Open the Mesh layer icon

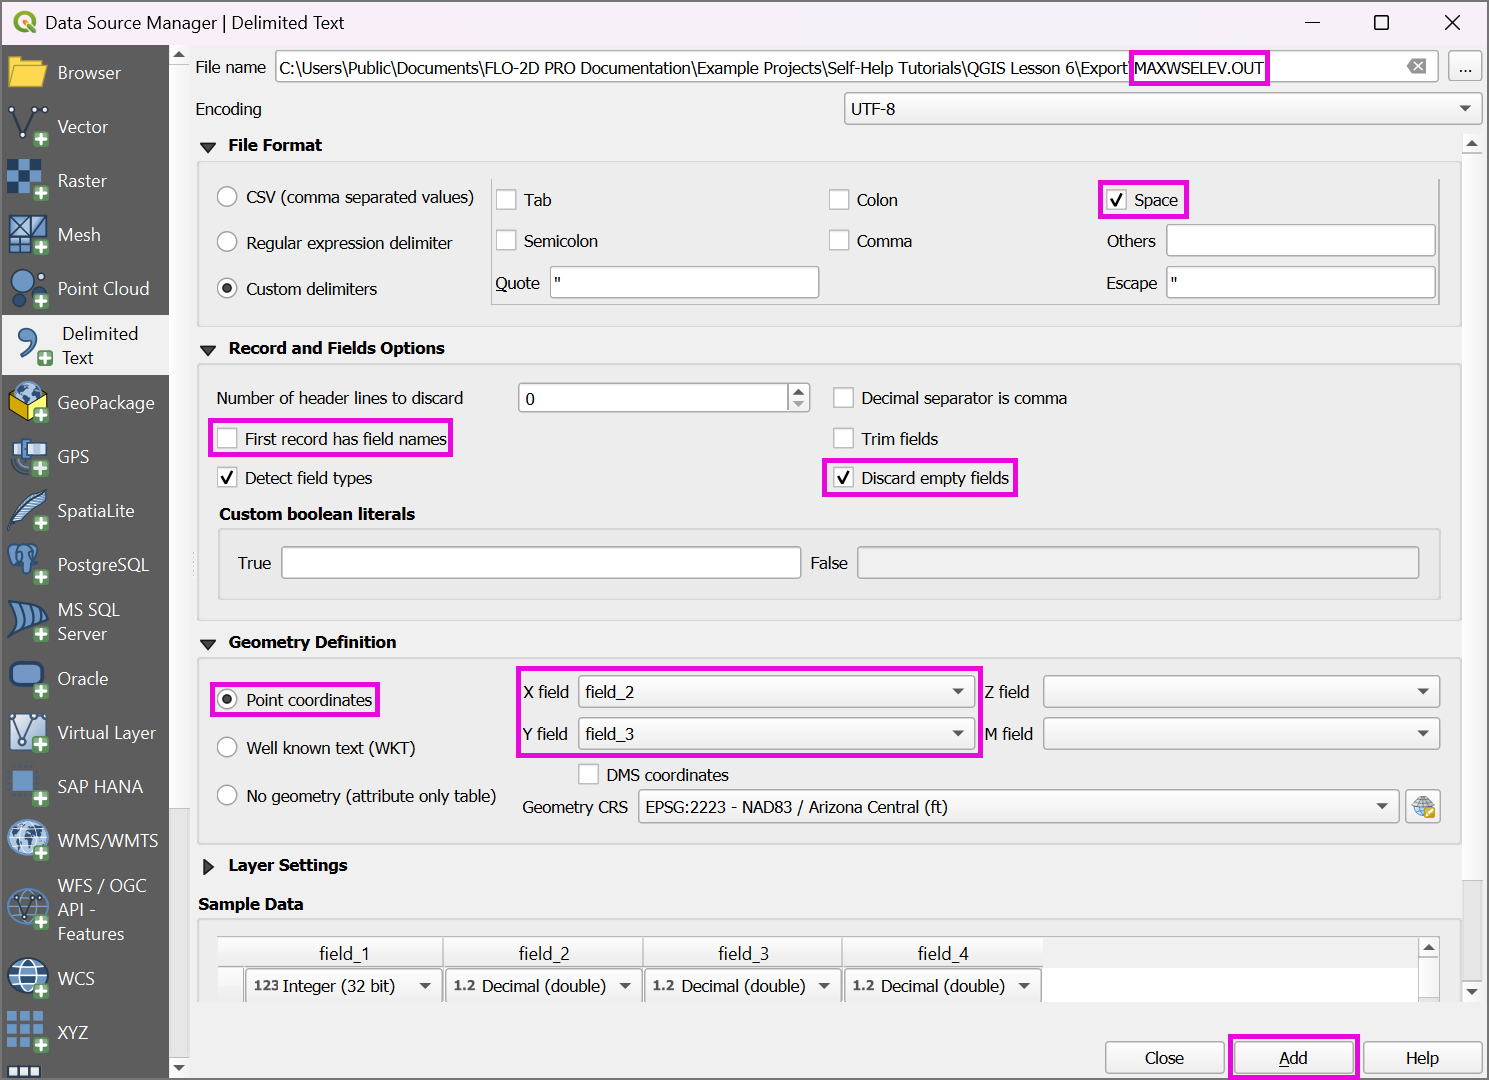(27, 235)
